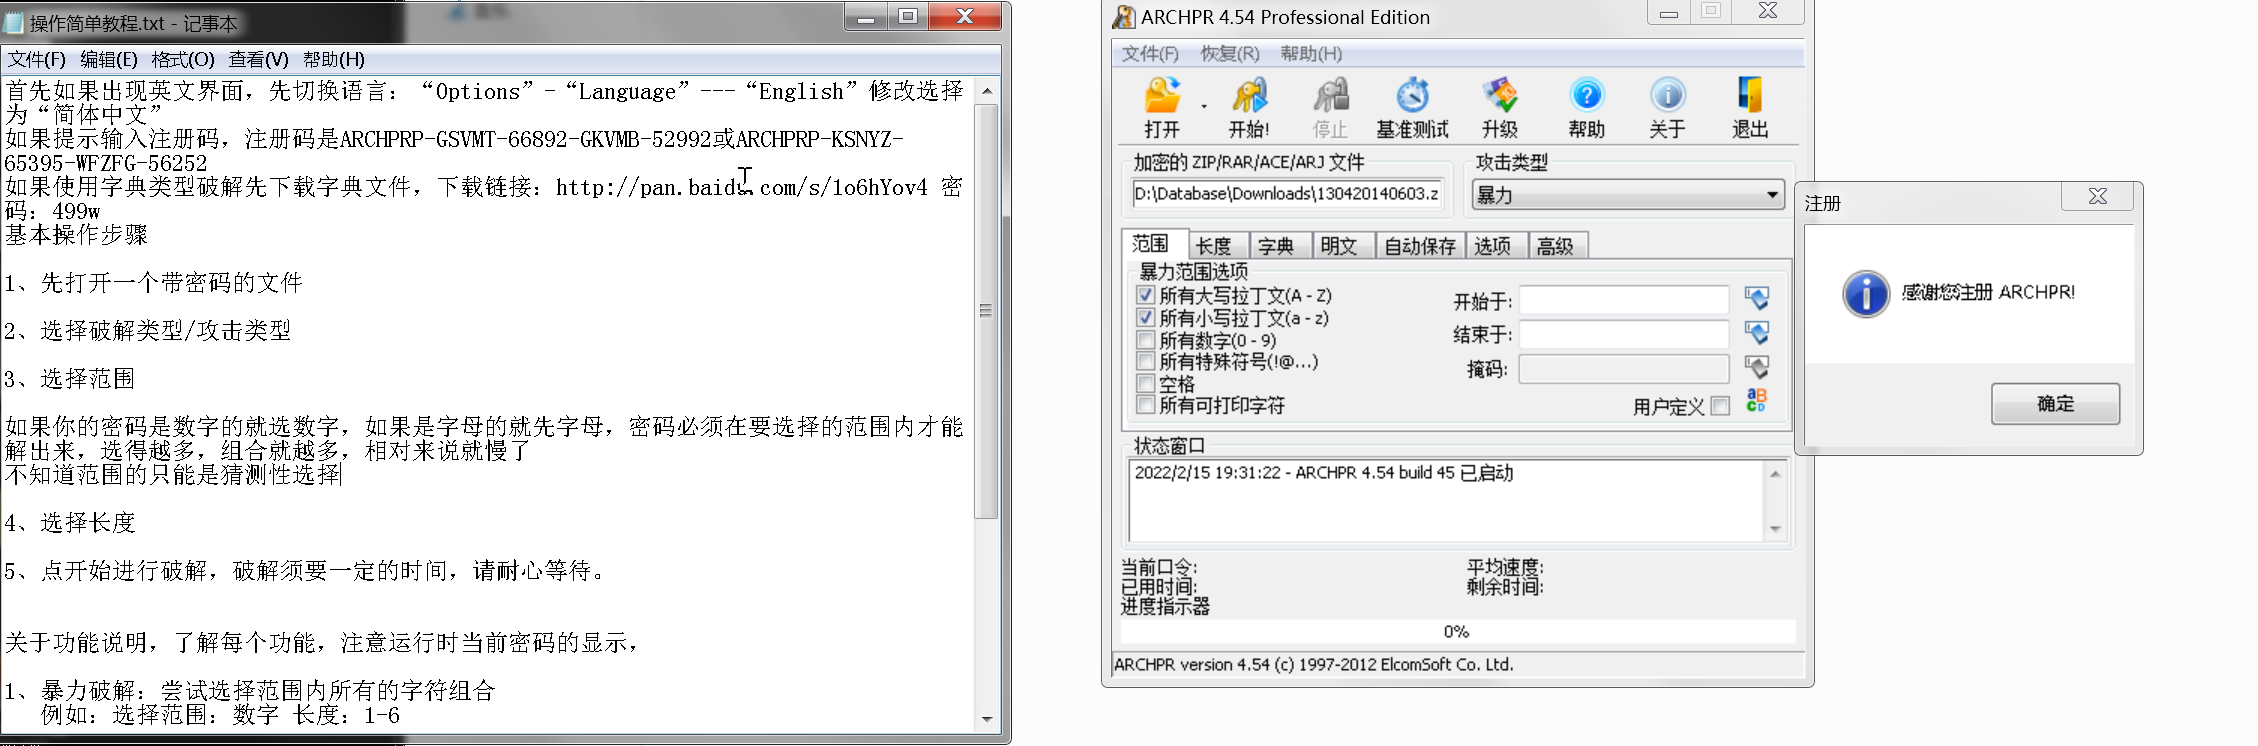Switch to the 长度 tab
2258x746 pixels.
[x=1214, y=246]
